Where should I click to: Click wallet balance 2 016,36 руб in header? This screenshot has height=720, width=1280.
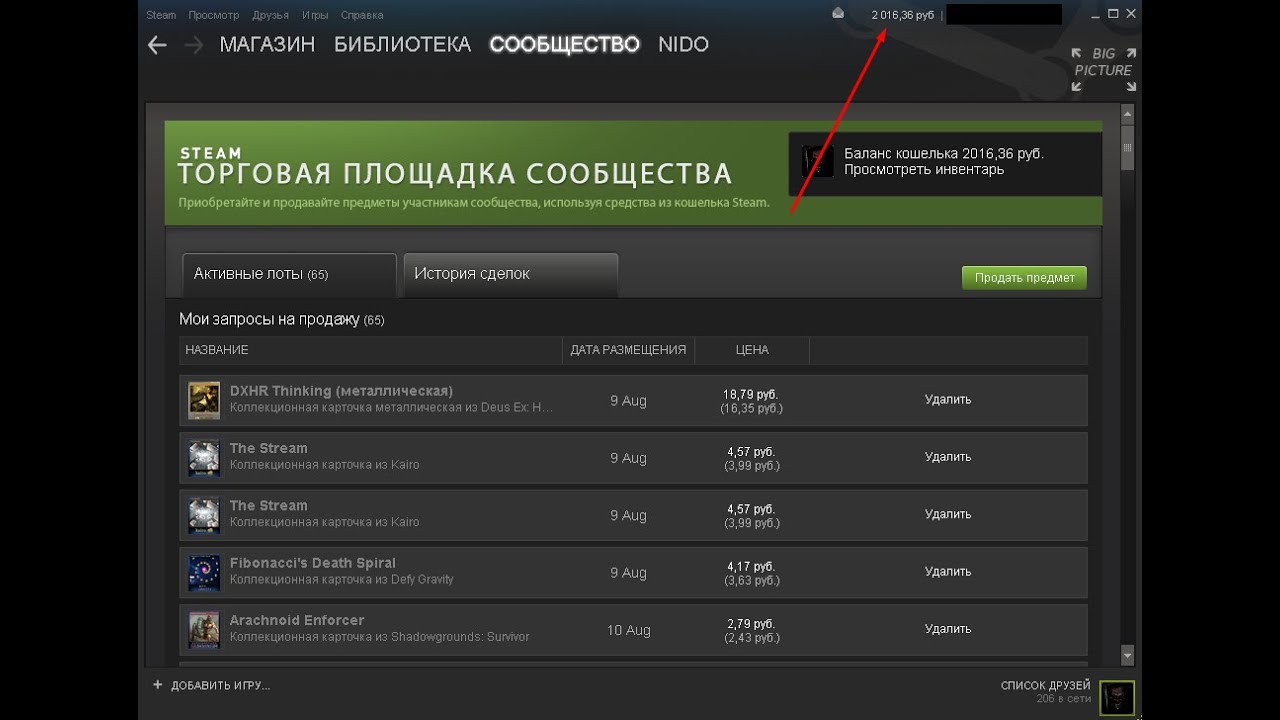[x=902, y=15]
